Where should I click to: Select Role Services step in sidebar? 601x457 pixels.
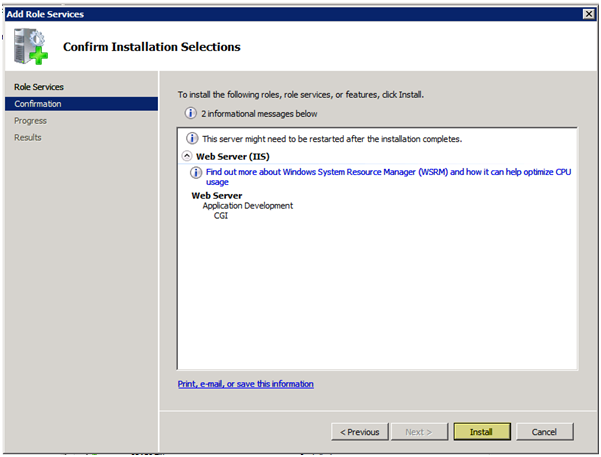(39, 87)
